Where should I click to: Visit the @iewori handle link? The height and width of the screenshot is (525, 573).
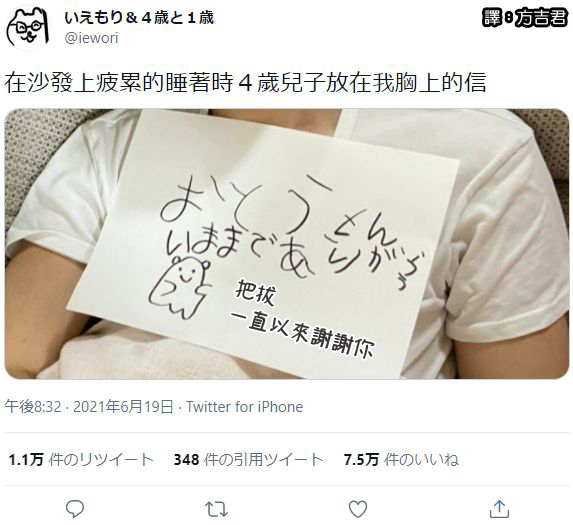pyautogui.click(x=91, y=38)
